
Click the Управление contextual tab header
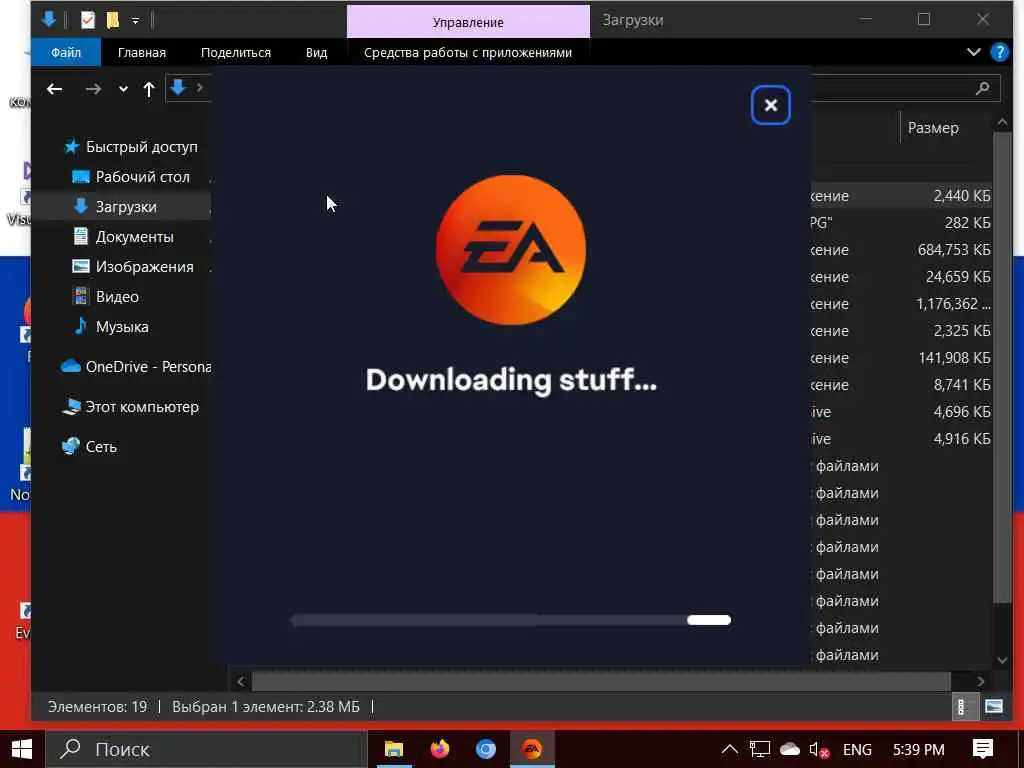pyautogui.click(x=468, y=22)
